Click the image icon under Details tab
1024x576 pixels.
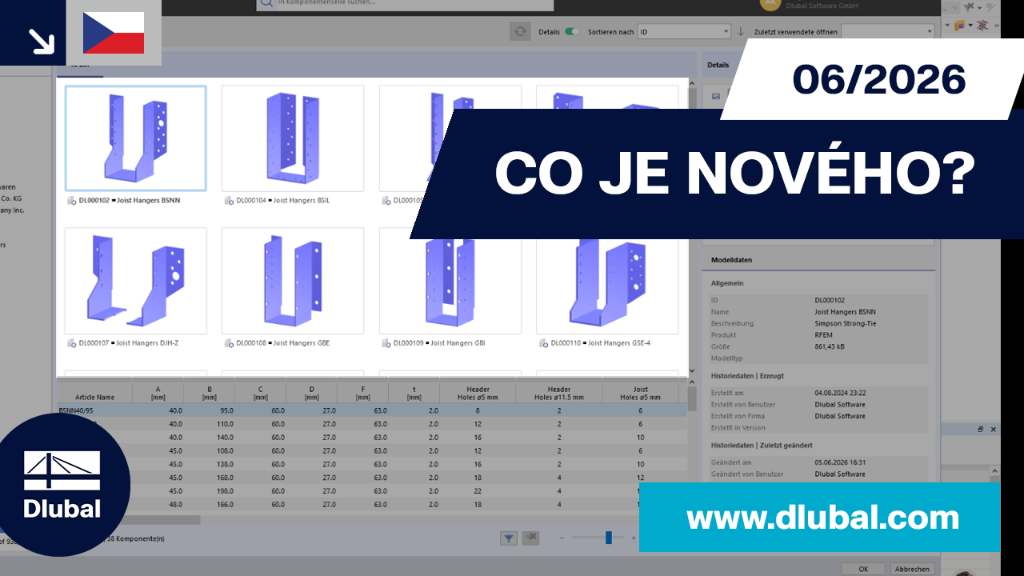point(716,96)
